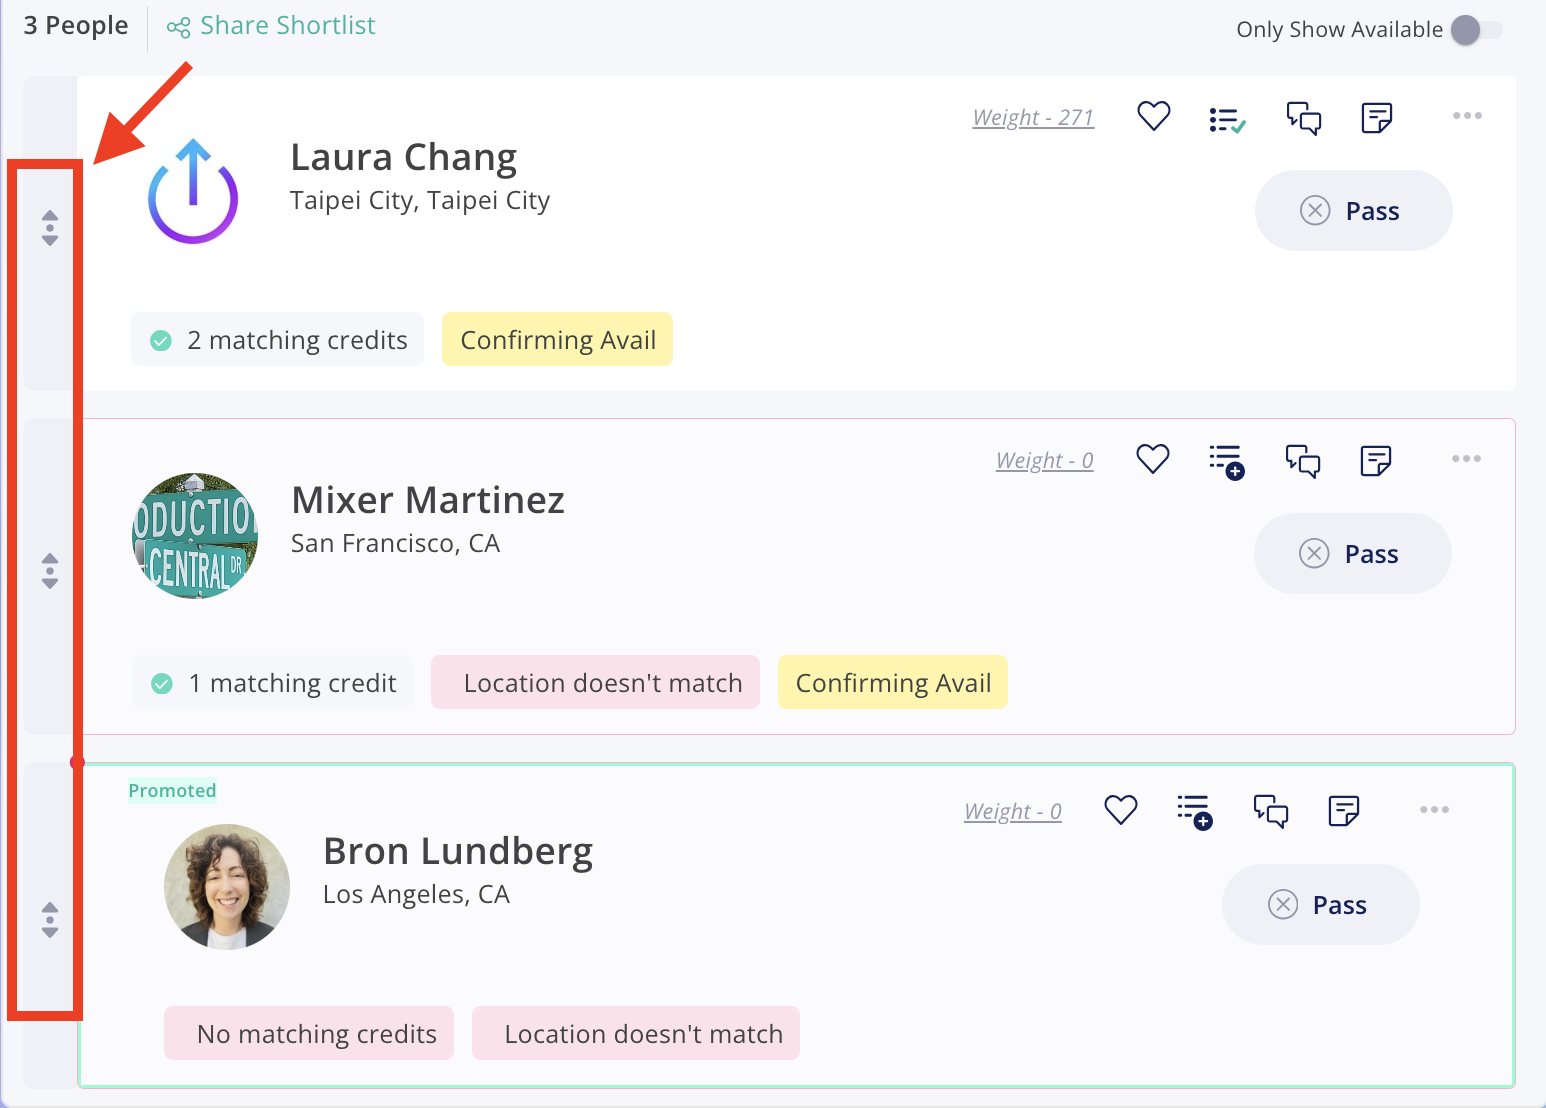Click the 1 matching credit badge

click(x=272, y=683)
